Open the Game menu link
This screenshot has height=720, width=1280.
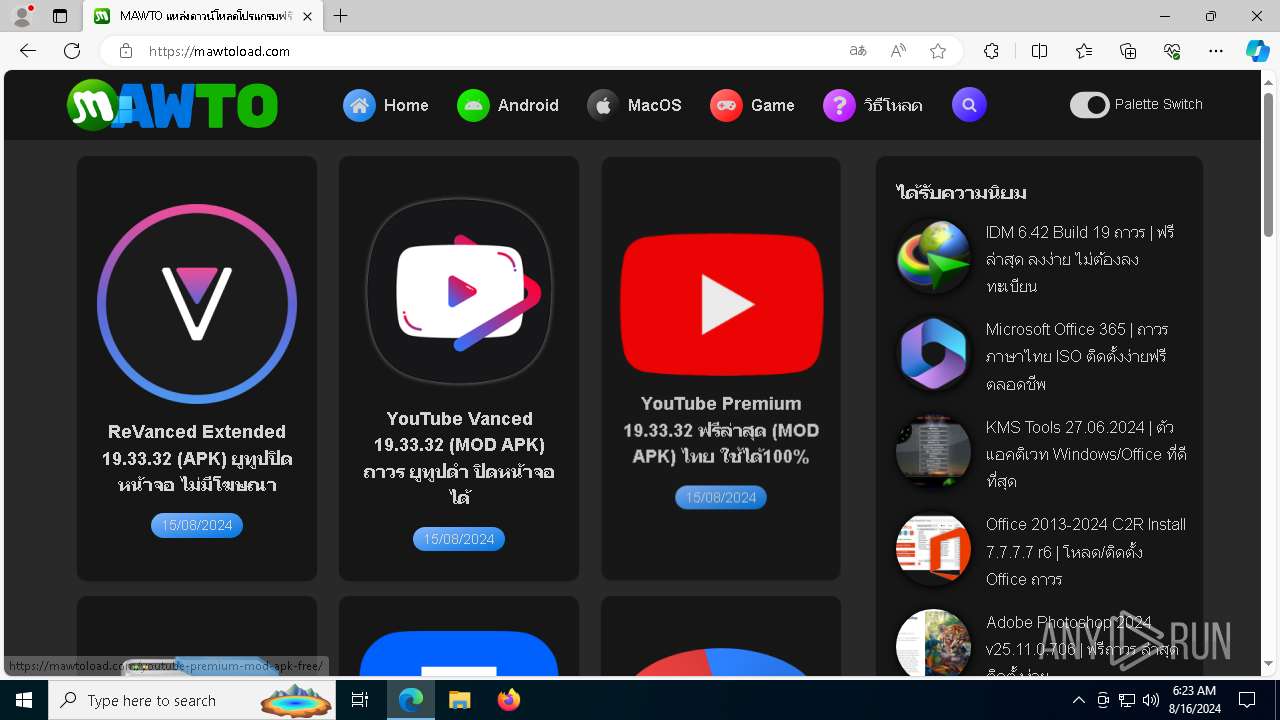point(773,105)
